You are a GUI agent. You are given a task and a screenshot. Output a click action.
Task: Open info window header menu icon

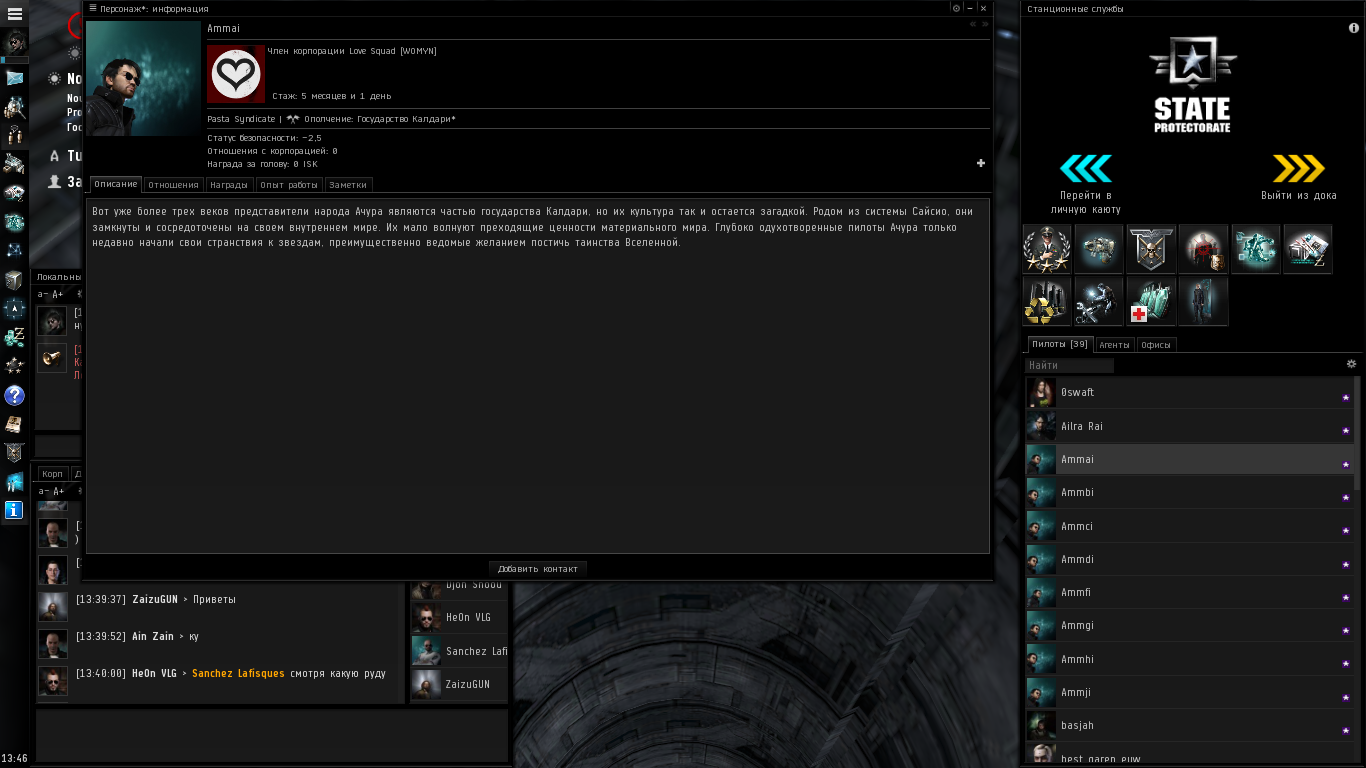click(93, 8)
